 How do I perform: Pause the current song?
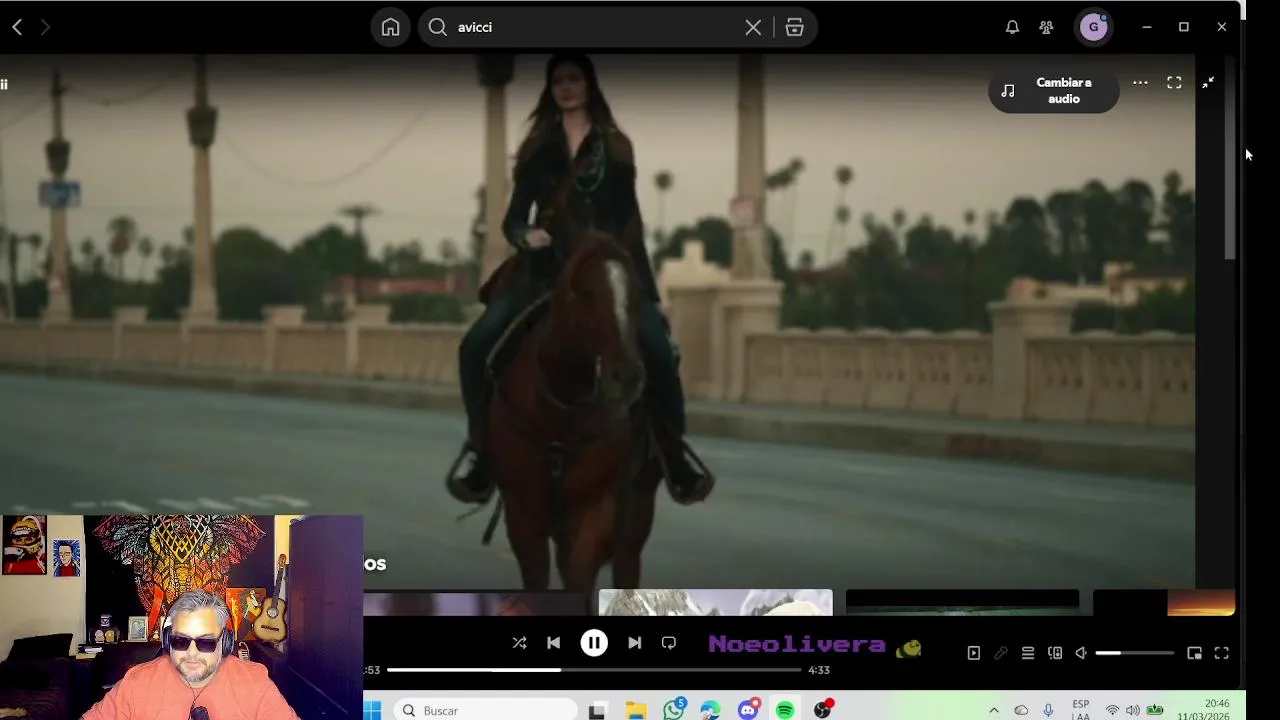tap(594, 643)
